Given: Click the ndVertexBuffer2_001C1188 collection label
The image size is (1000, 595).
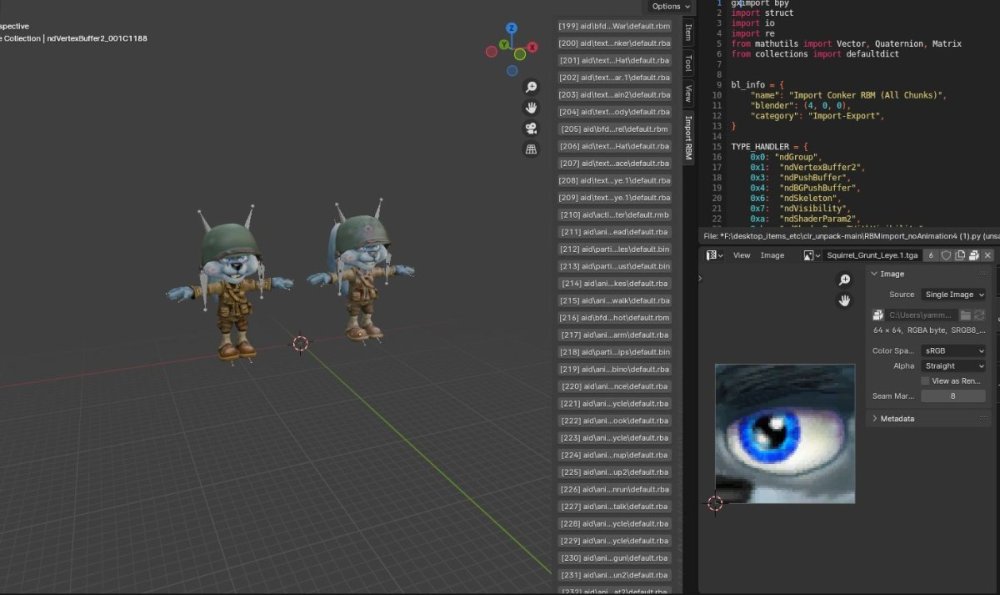Looking at the screenshot, I should coord(97,38).
